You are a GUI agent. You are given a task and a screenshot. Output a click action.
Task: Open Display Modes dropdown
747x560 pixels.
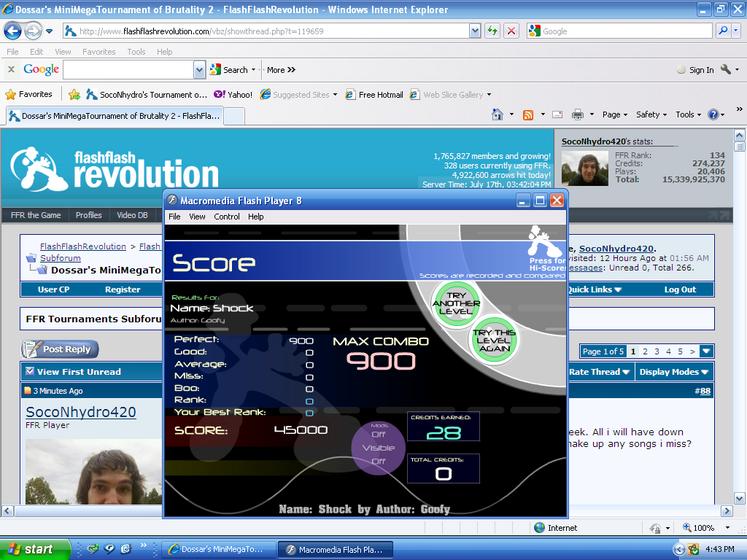click(x=674, y=372)
